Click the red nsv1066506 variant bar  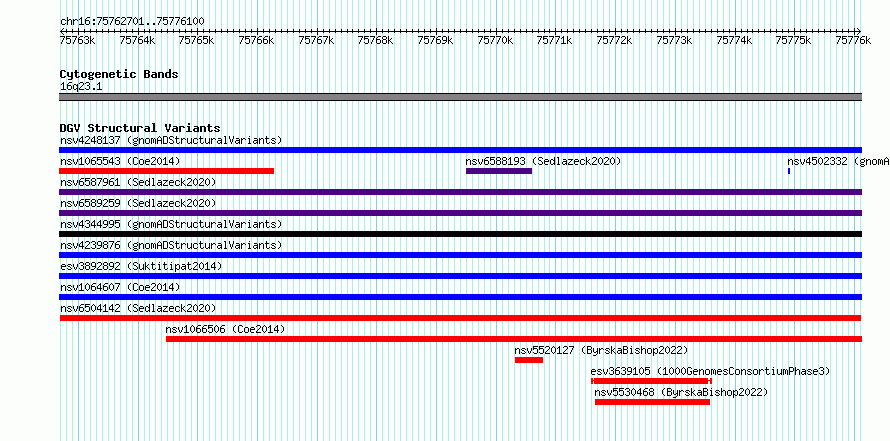click(514, 339)
